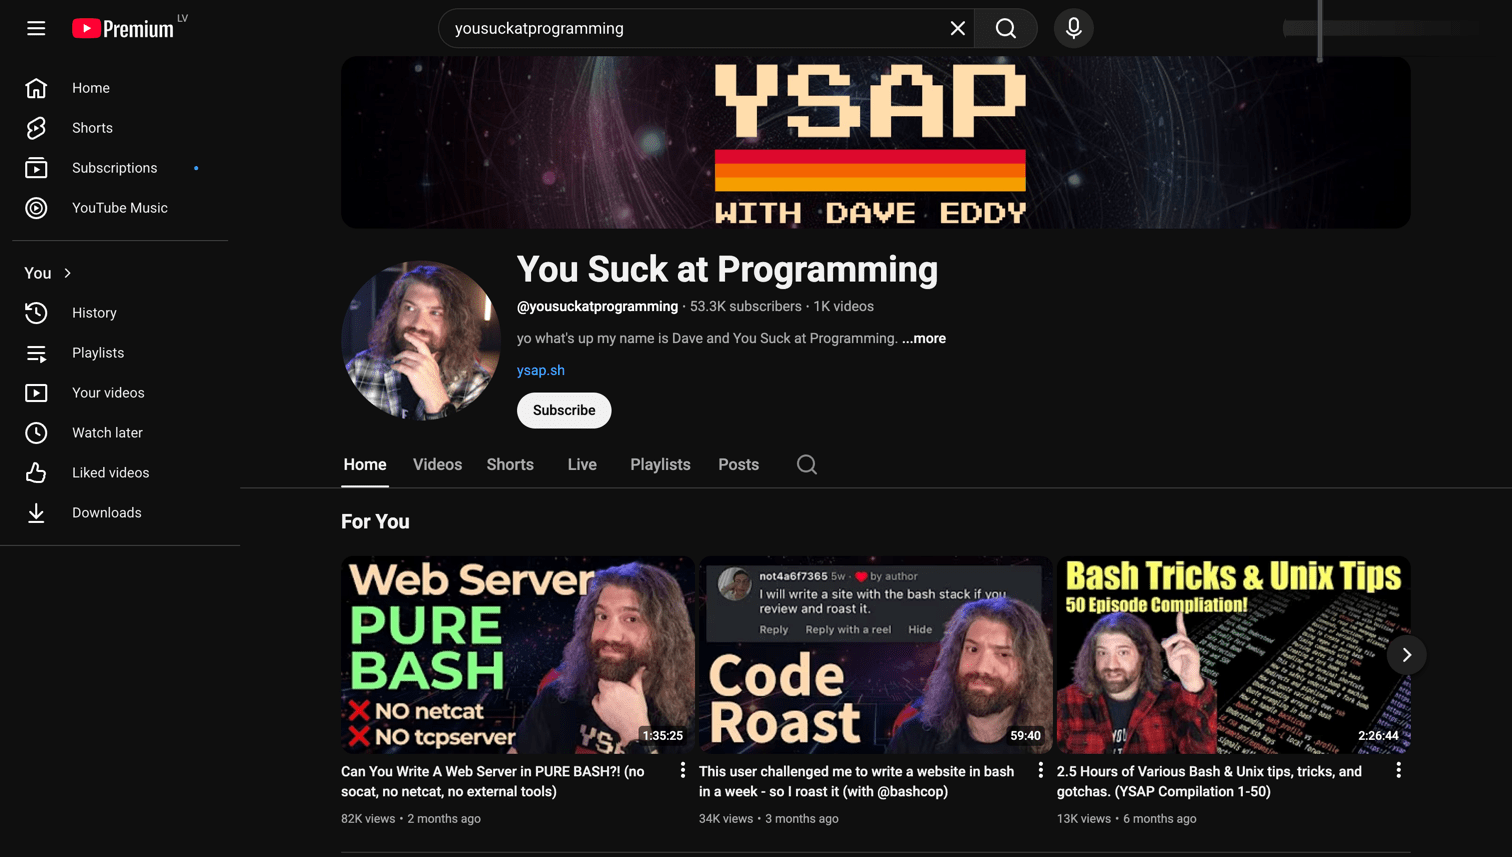The height and width of the screenshot is (857, 1512).
Task: Open Subscriptions in sidebar
Action: point(120,168)
